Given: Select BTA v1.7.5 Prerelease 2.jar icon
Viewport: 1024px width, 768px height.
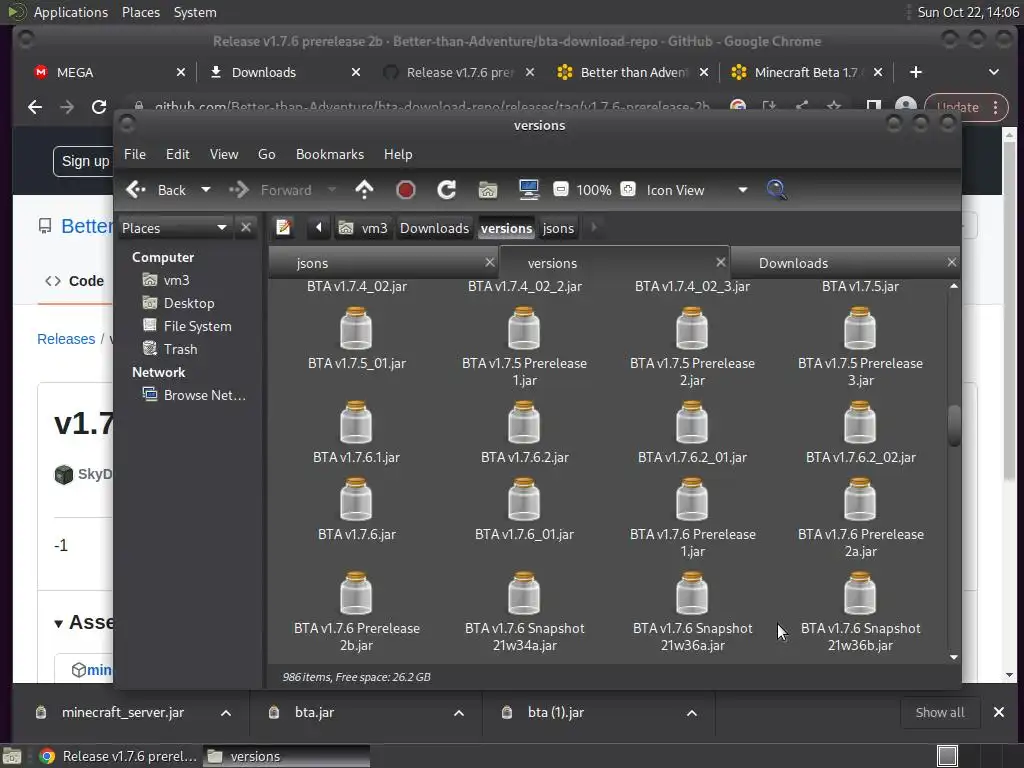Looking at the screenshot, I should 692,328.
